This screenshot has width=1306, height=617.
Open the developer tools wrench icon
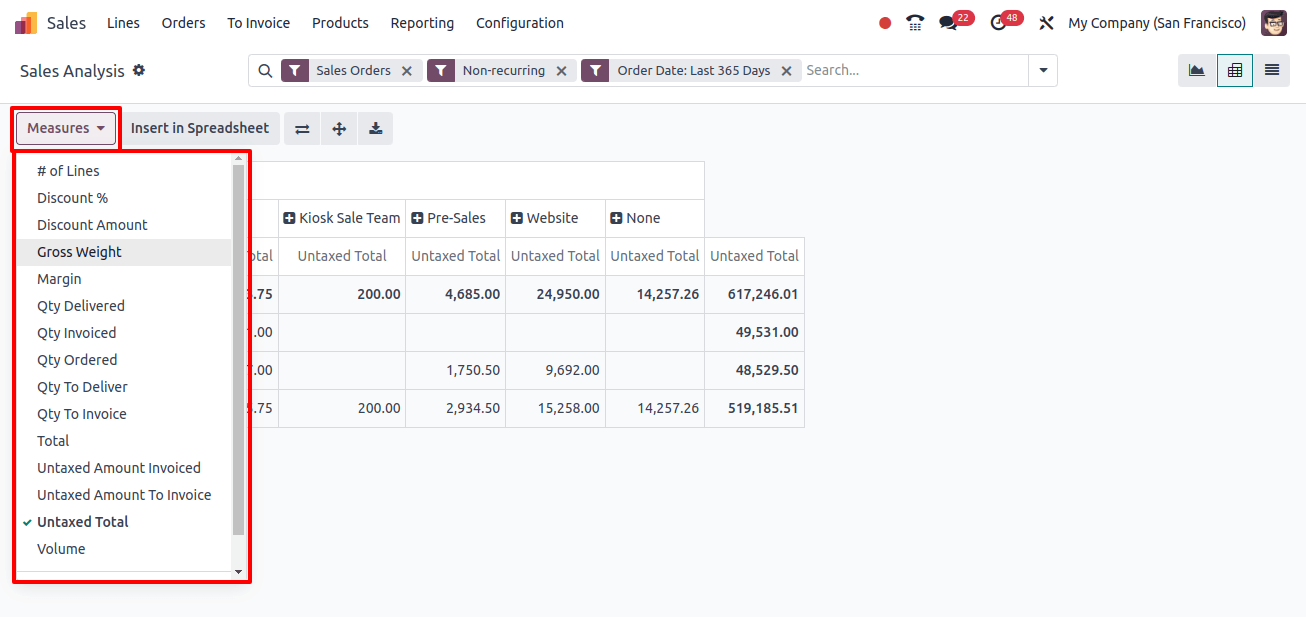click(x=1046, y=23)
